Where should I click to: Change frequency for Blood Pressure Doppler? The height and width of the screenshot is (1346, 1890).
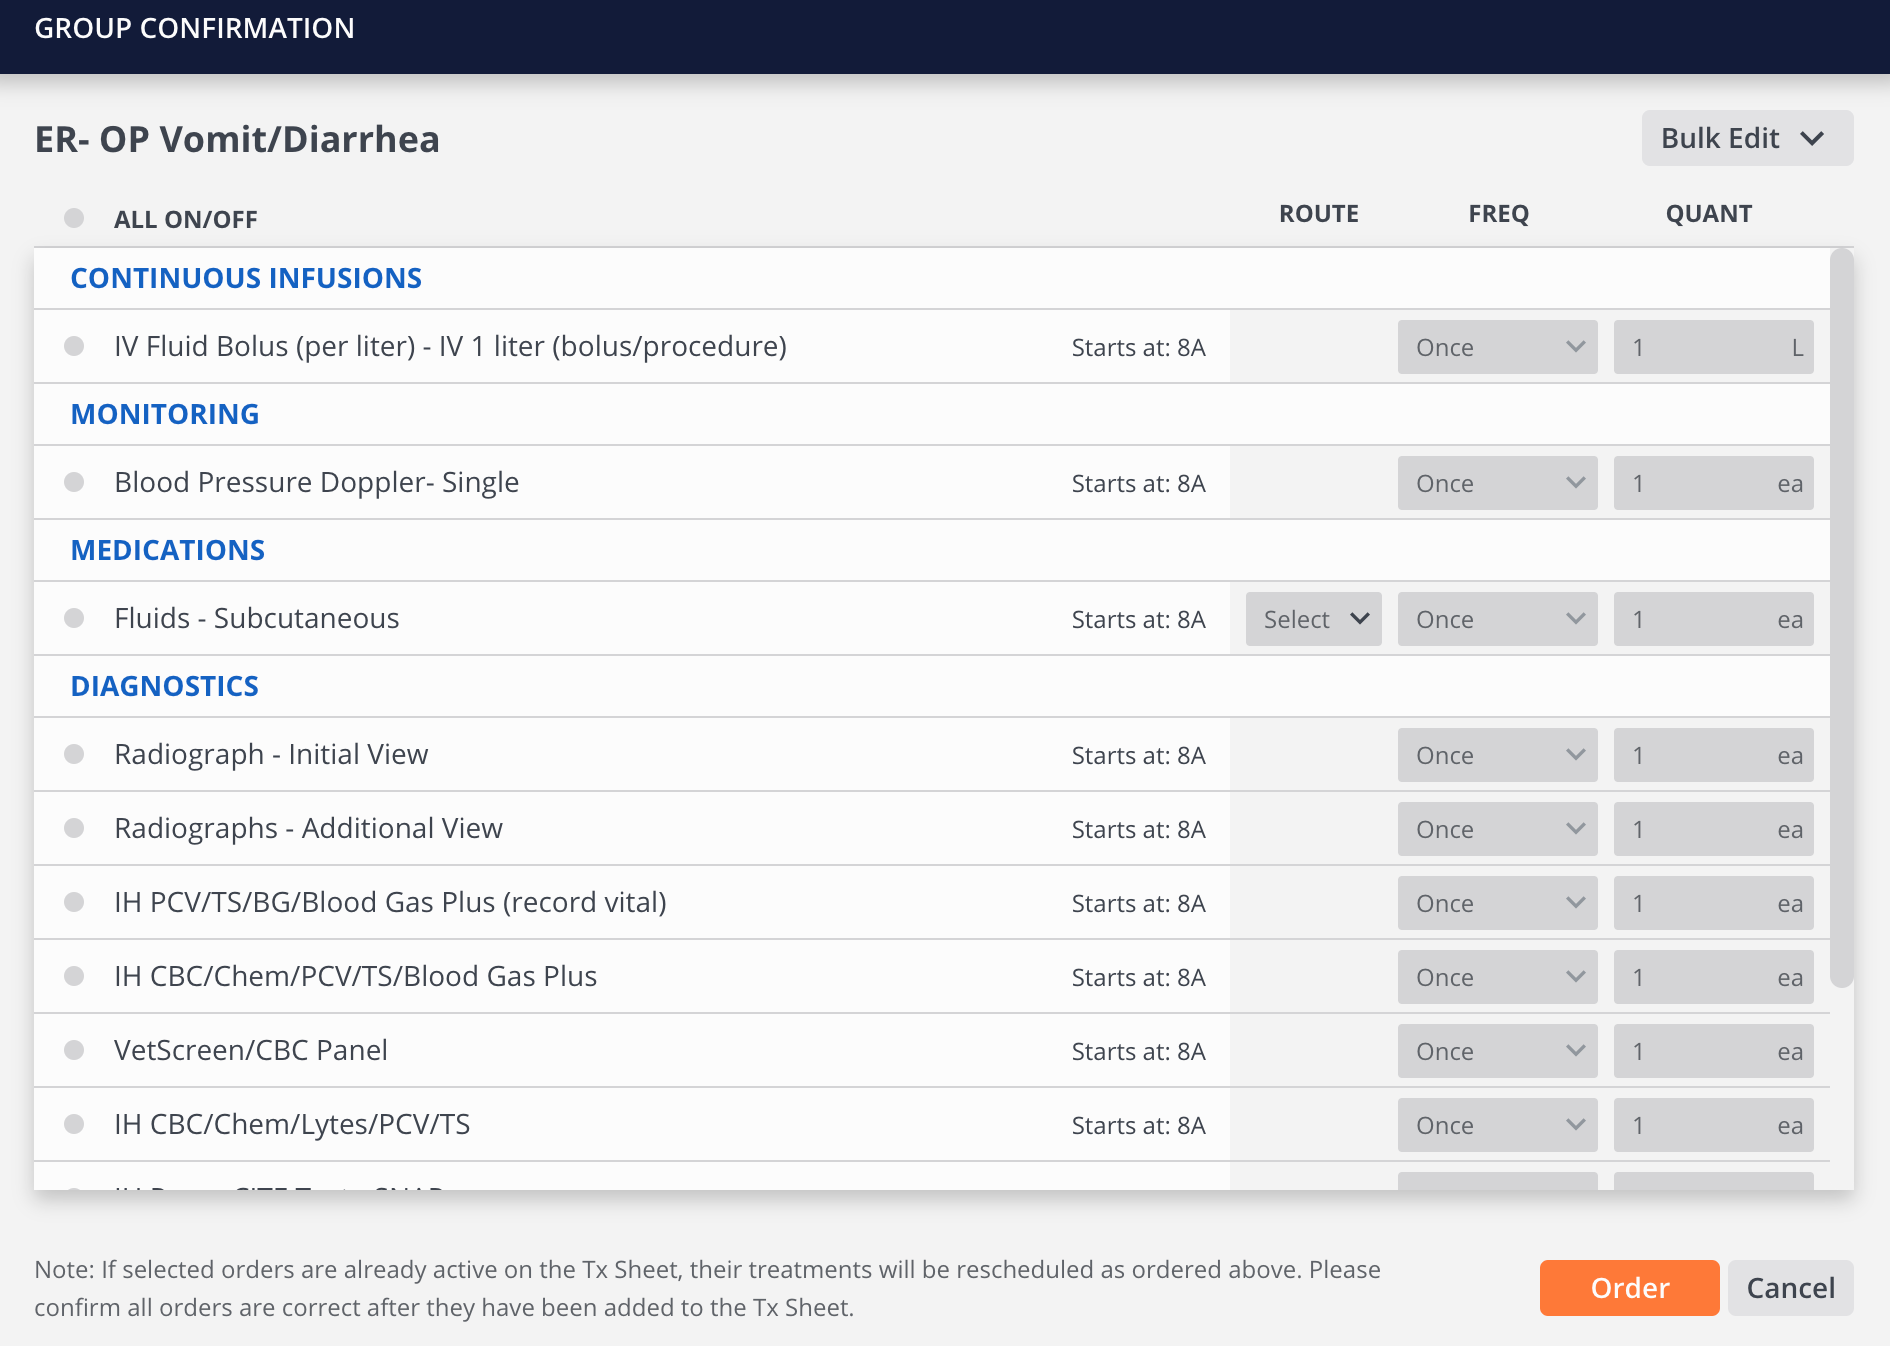point(1497,483)
